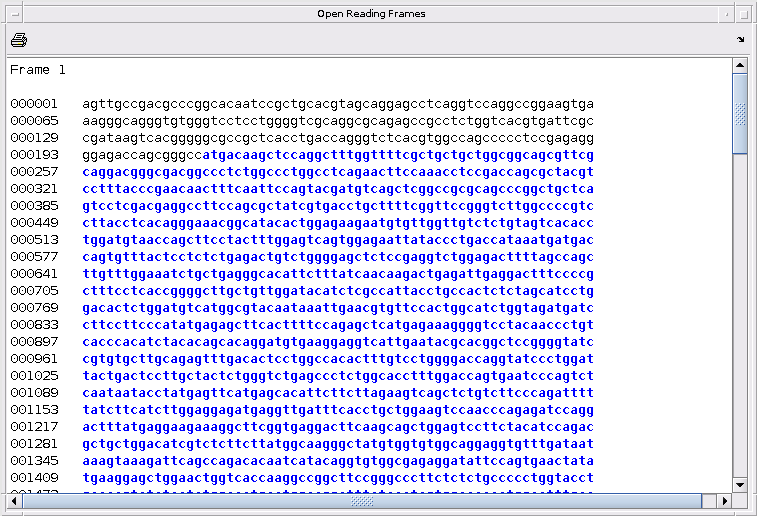This screenshot has height=516, width=757.
Task: Click the horizontal scrollbar thumb
Action: click(362, 501)
